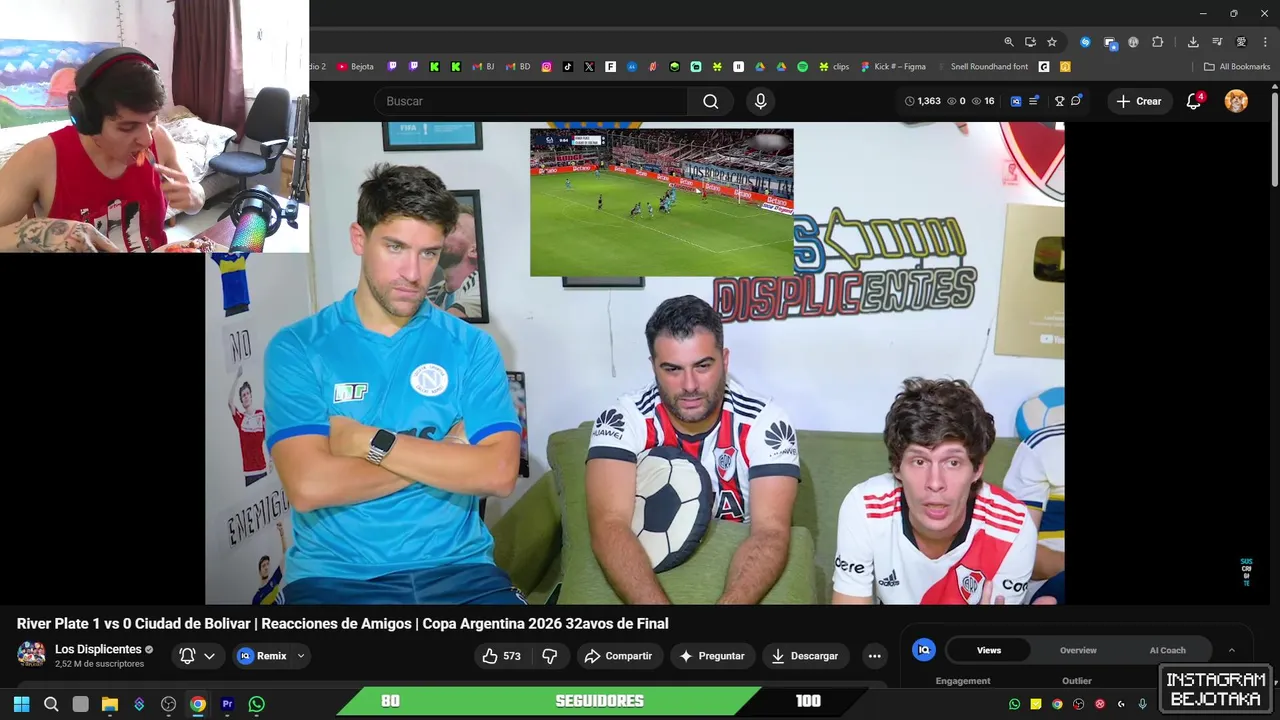Open the Gmail BJ bookmark

point(483,67)
